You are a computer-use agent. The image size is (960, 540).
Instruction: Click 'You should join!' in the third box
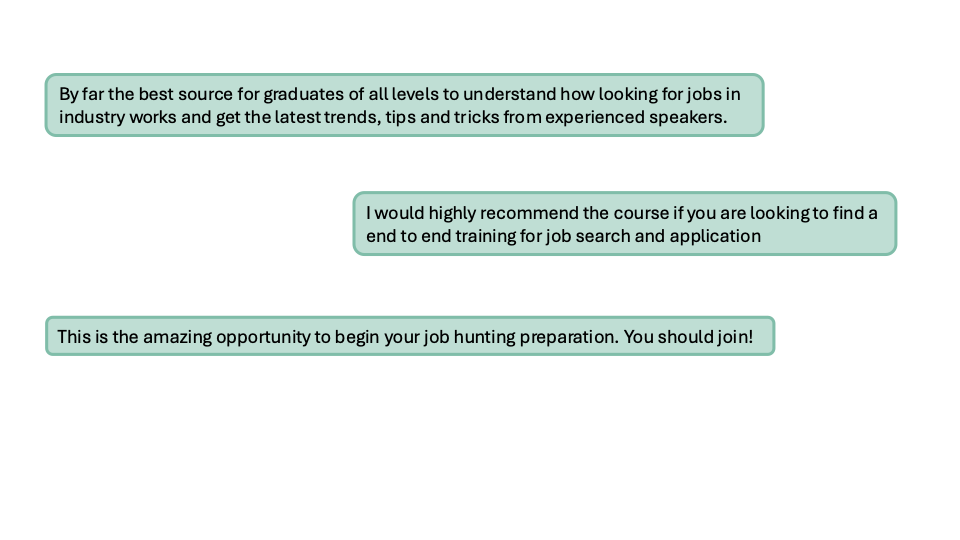688,337
